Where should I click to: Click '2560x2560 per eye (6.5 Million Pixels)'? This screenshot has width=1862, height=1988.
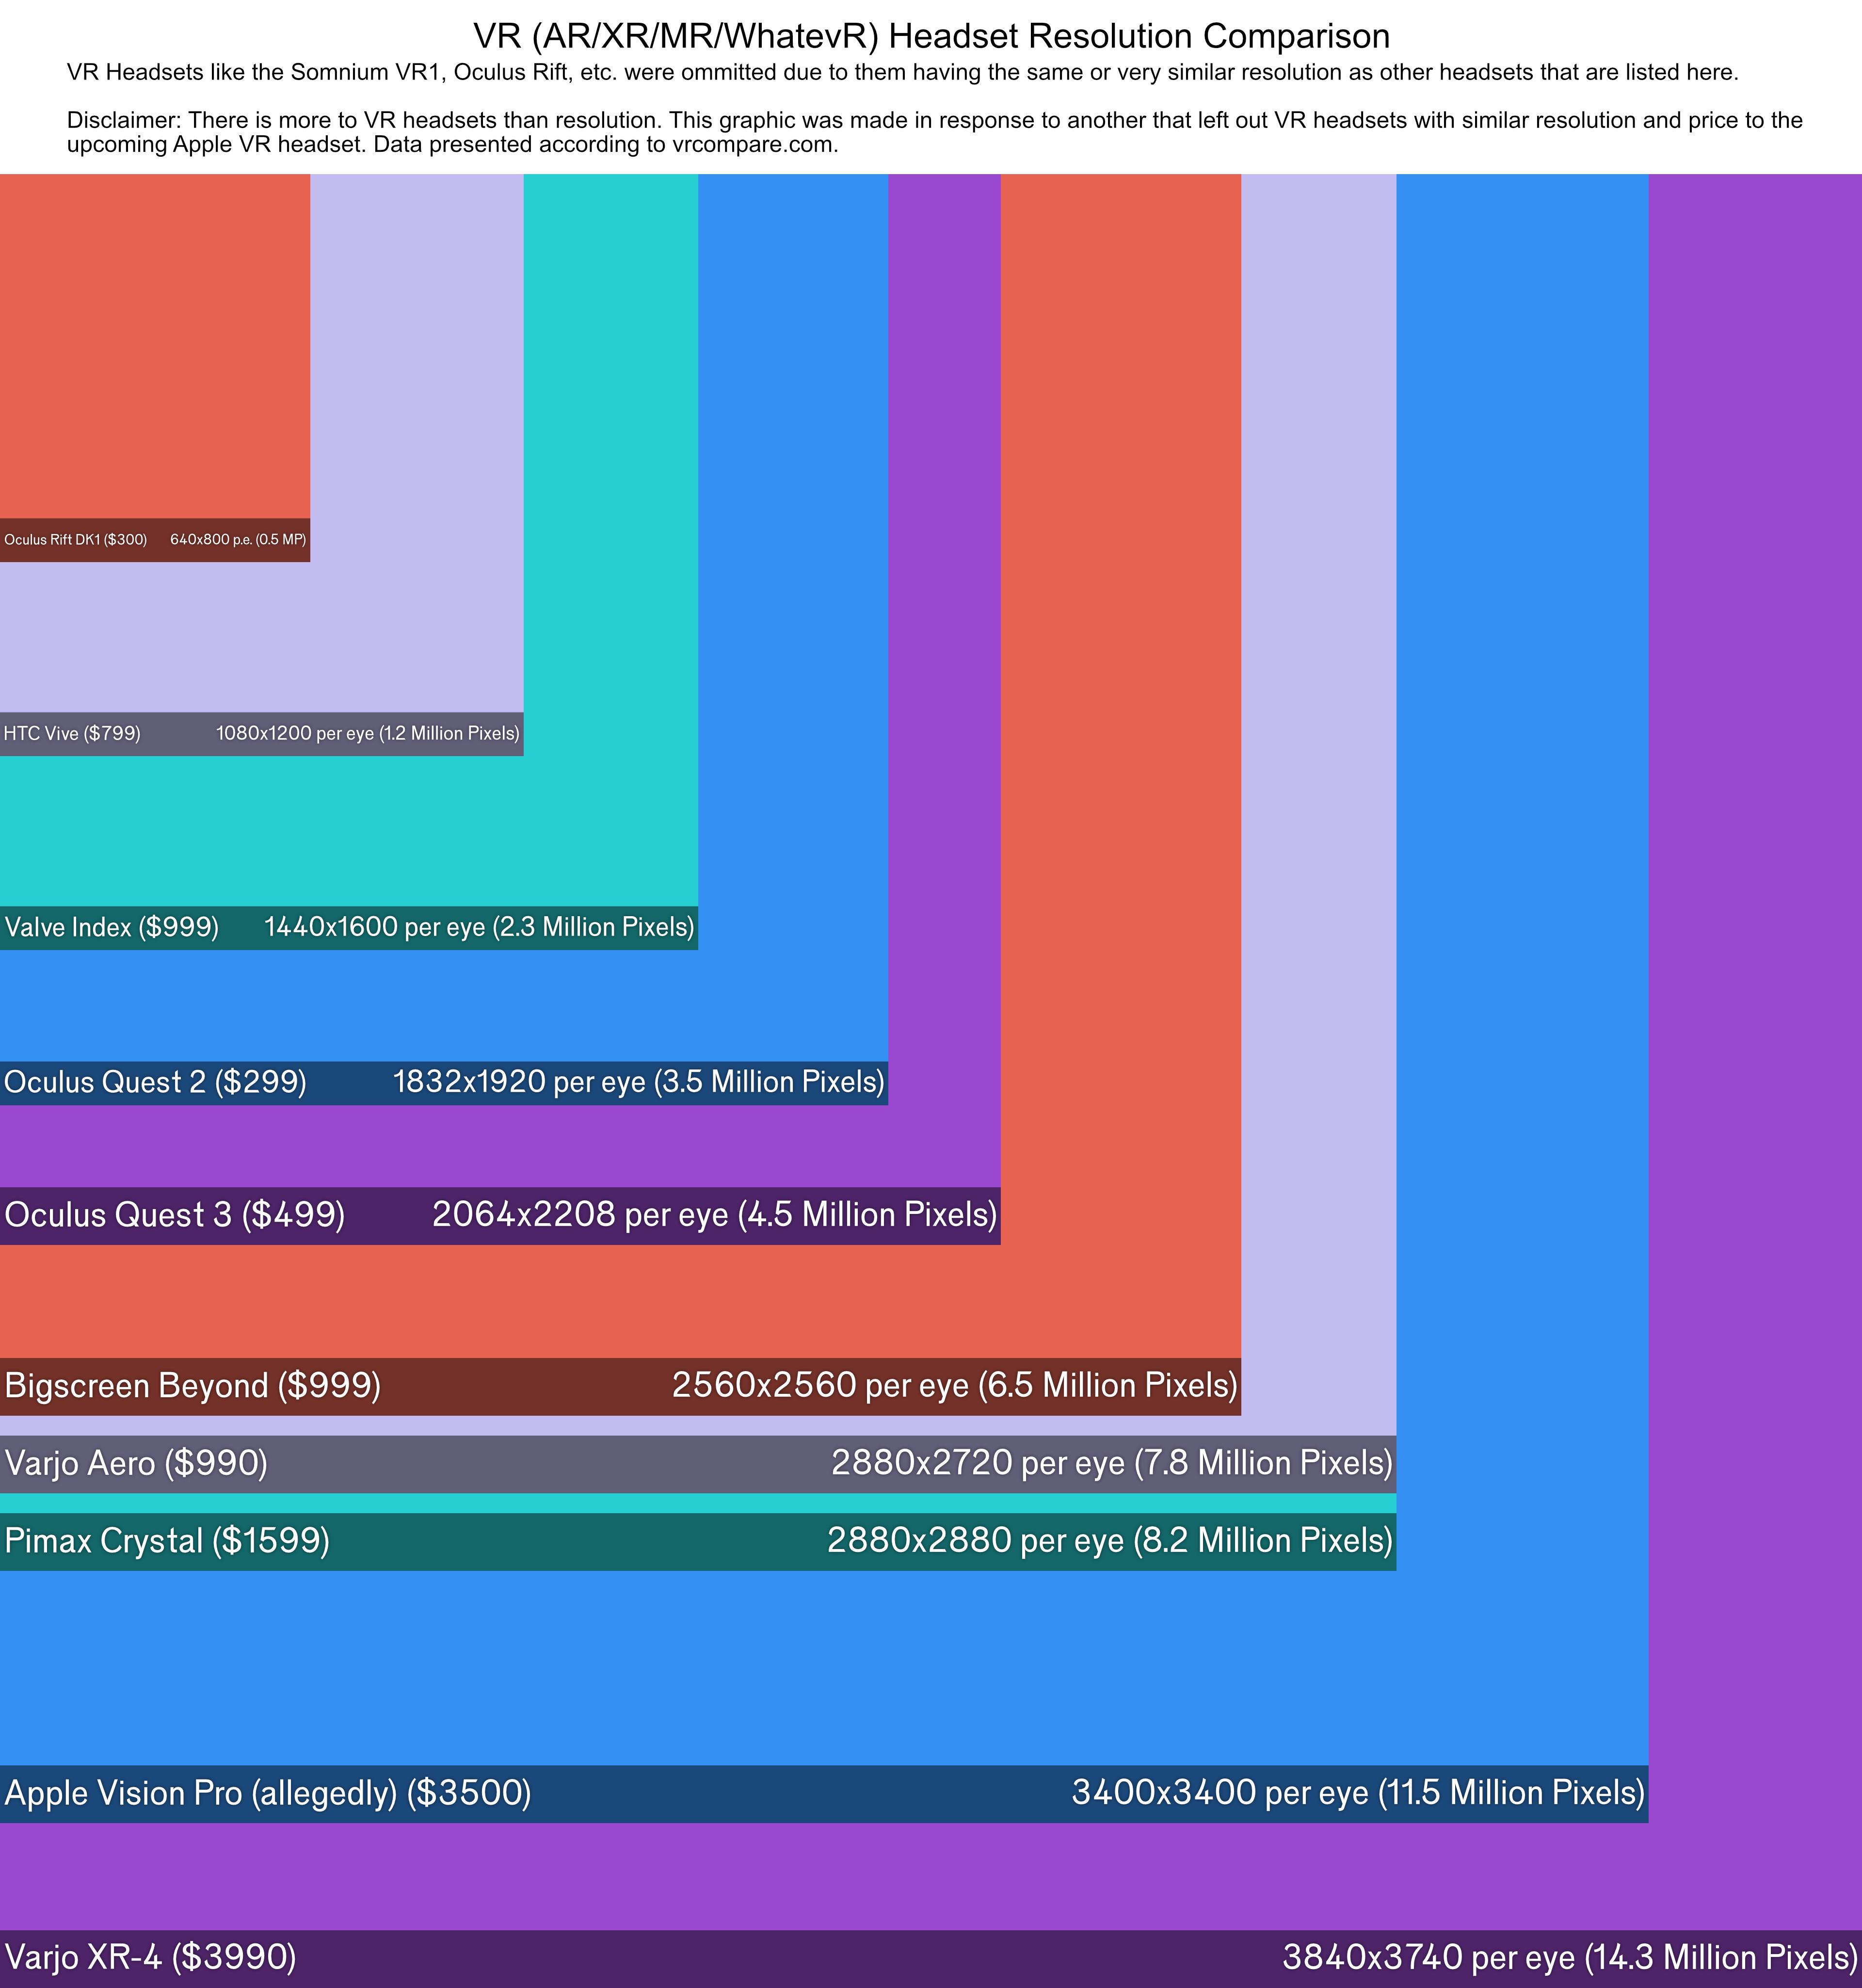[955, 1387]
